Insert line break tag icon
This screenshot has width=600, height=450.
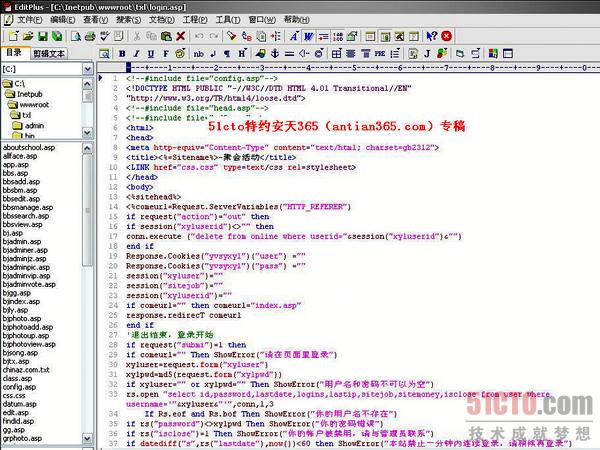click(x=213, y=54)
